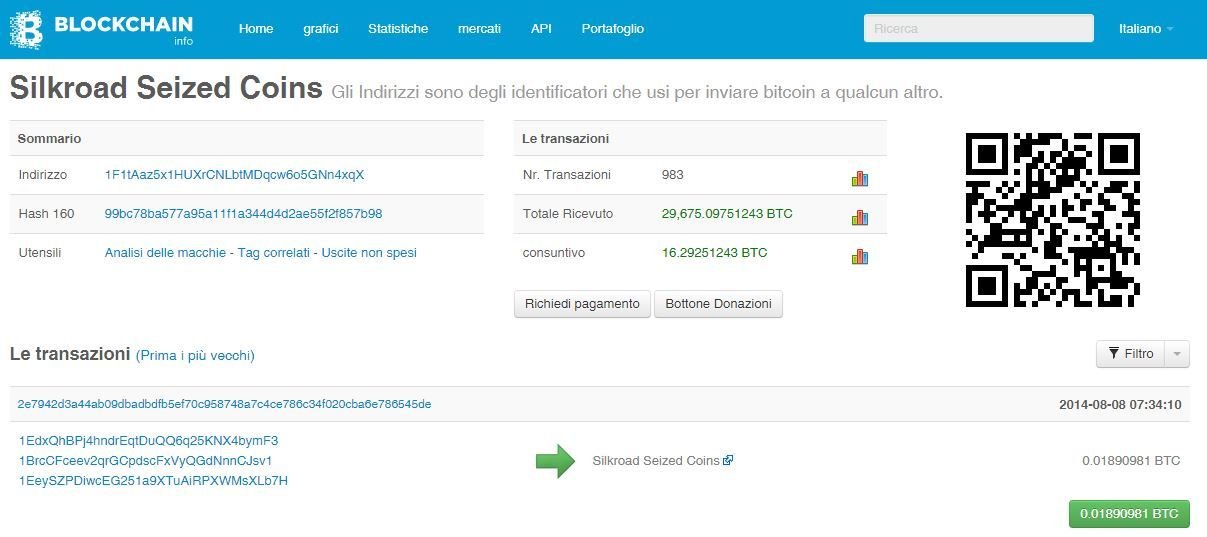This screenshot has width=1207, height=537.
Task: Open address 1EeySZPDiwcEG251a9XTuAiRPXWMsXLb7H
Action: tap(153, 481)
